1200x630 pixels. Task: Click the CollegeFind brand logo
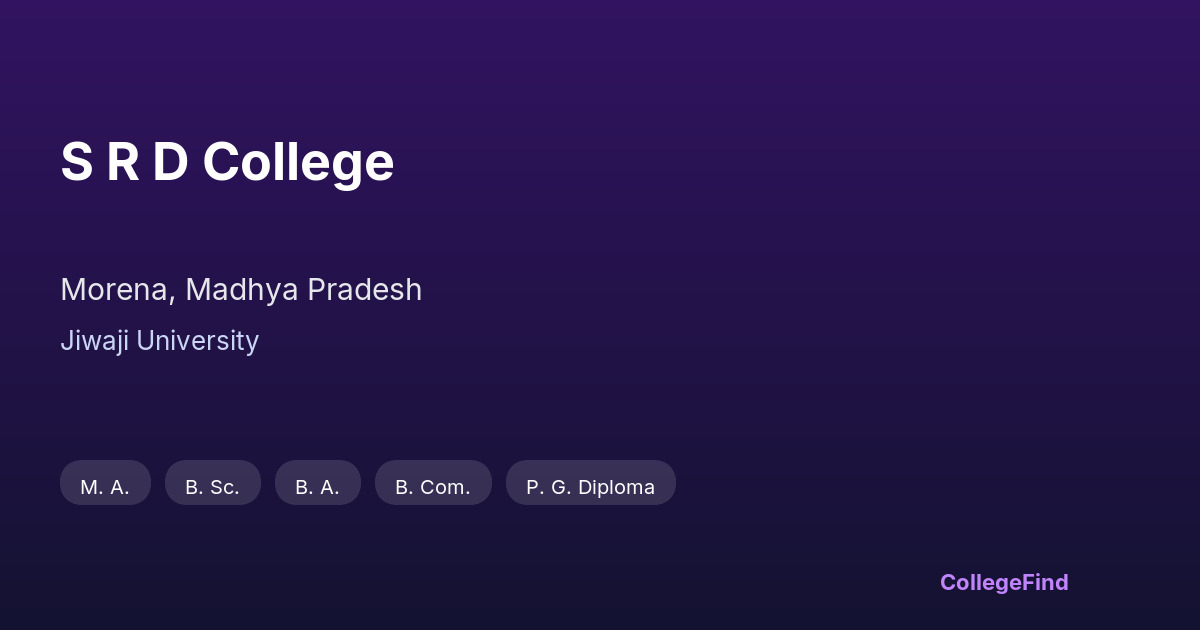pos(1003,582)
